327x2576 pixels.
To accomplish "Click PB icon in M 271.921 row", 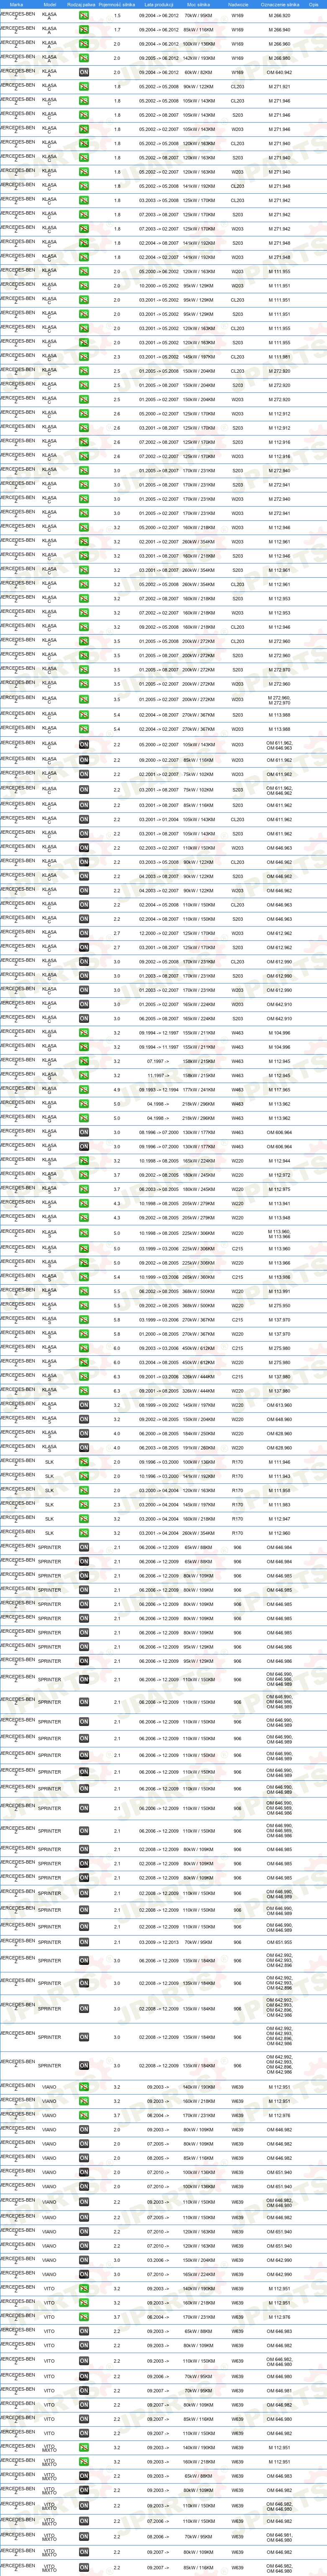I will click(x=84, y=87).
